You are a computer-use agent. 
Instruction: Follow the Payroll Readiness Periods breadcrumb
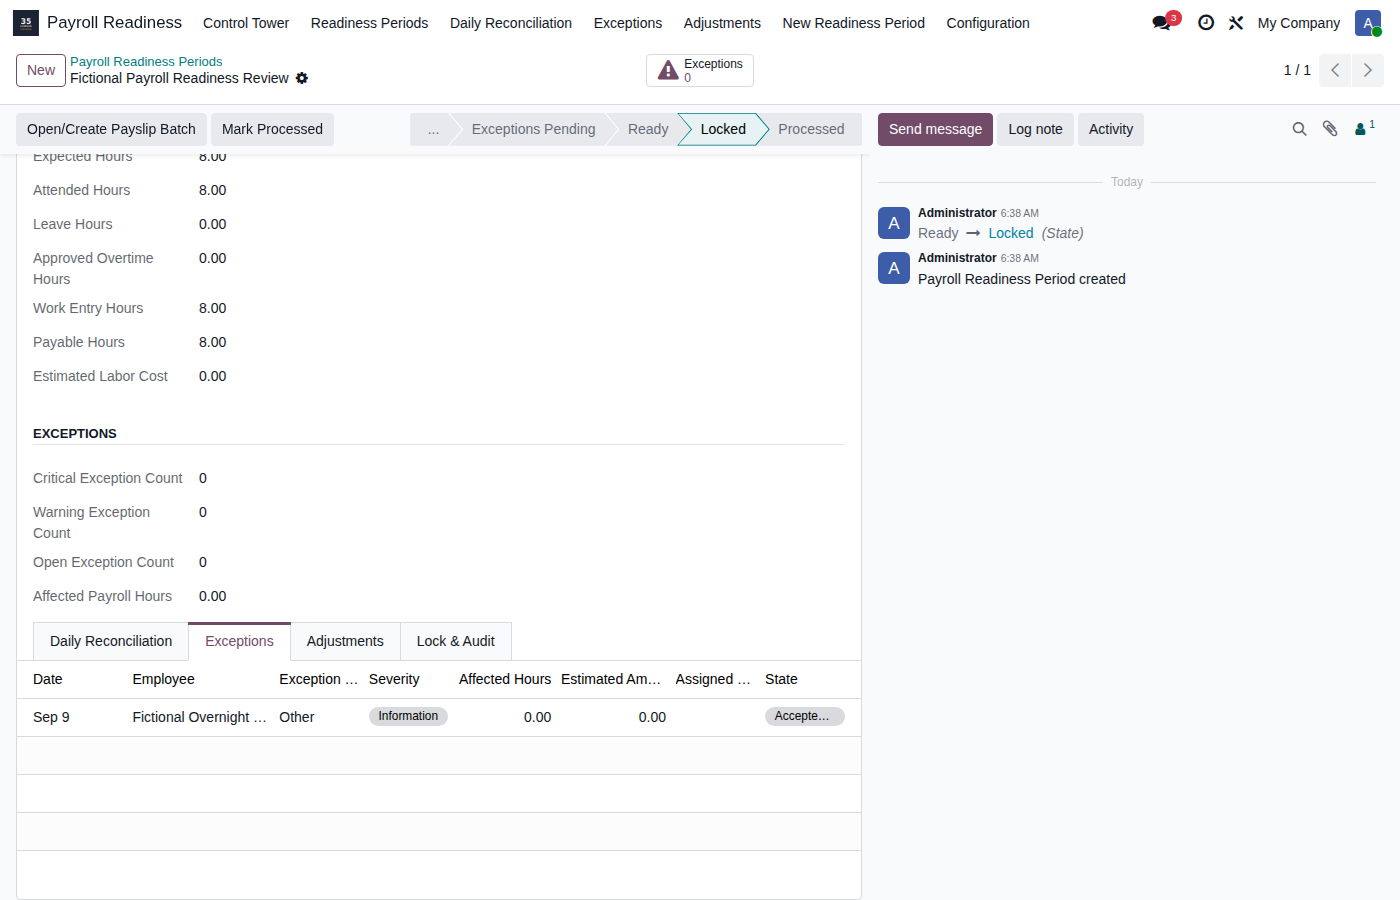(146, 62)
